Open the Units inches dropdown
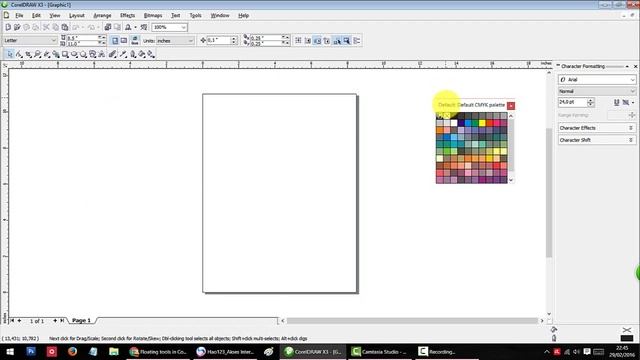This screenshot has height=360, width=640. [x=190, y=41]
